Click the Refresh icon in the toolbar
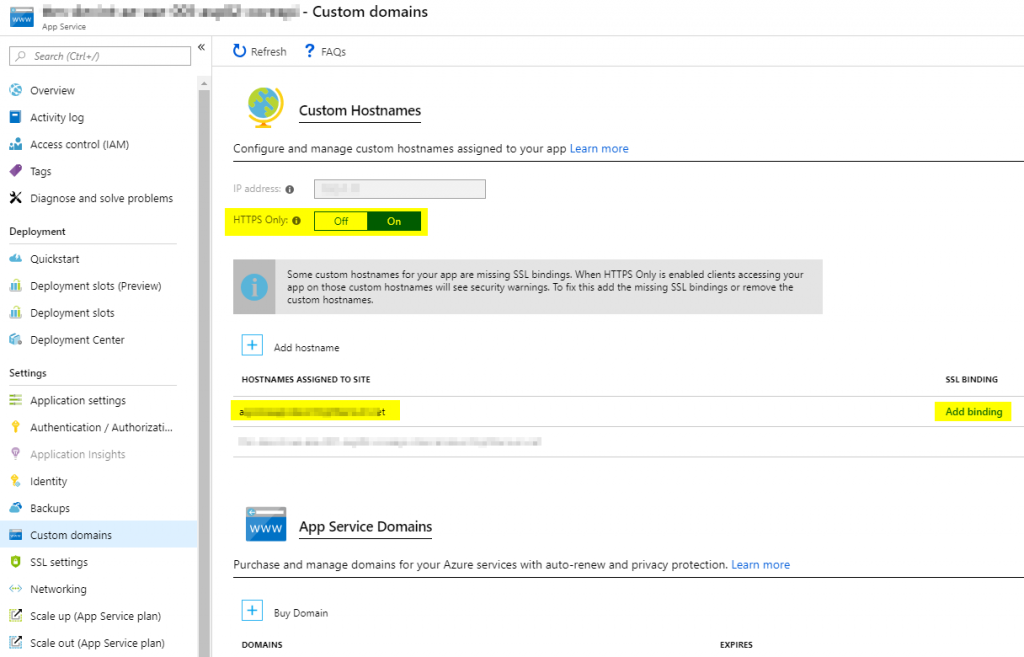Screen dimensions: 1024x657 240,51
